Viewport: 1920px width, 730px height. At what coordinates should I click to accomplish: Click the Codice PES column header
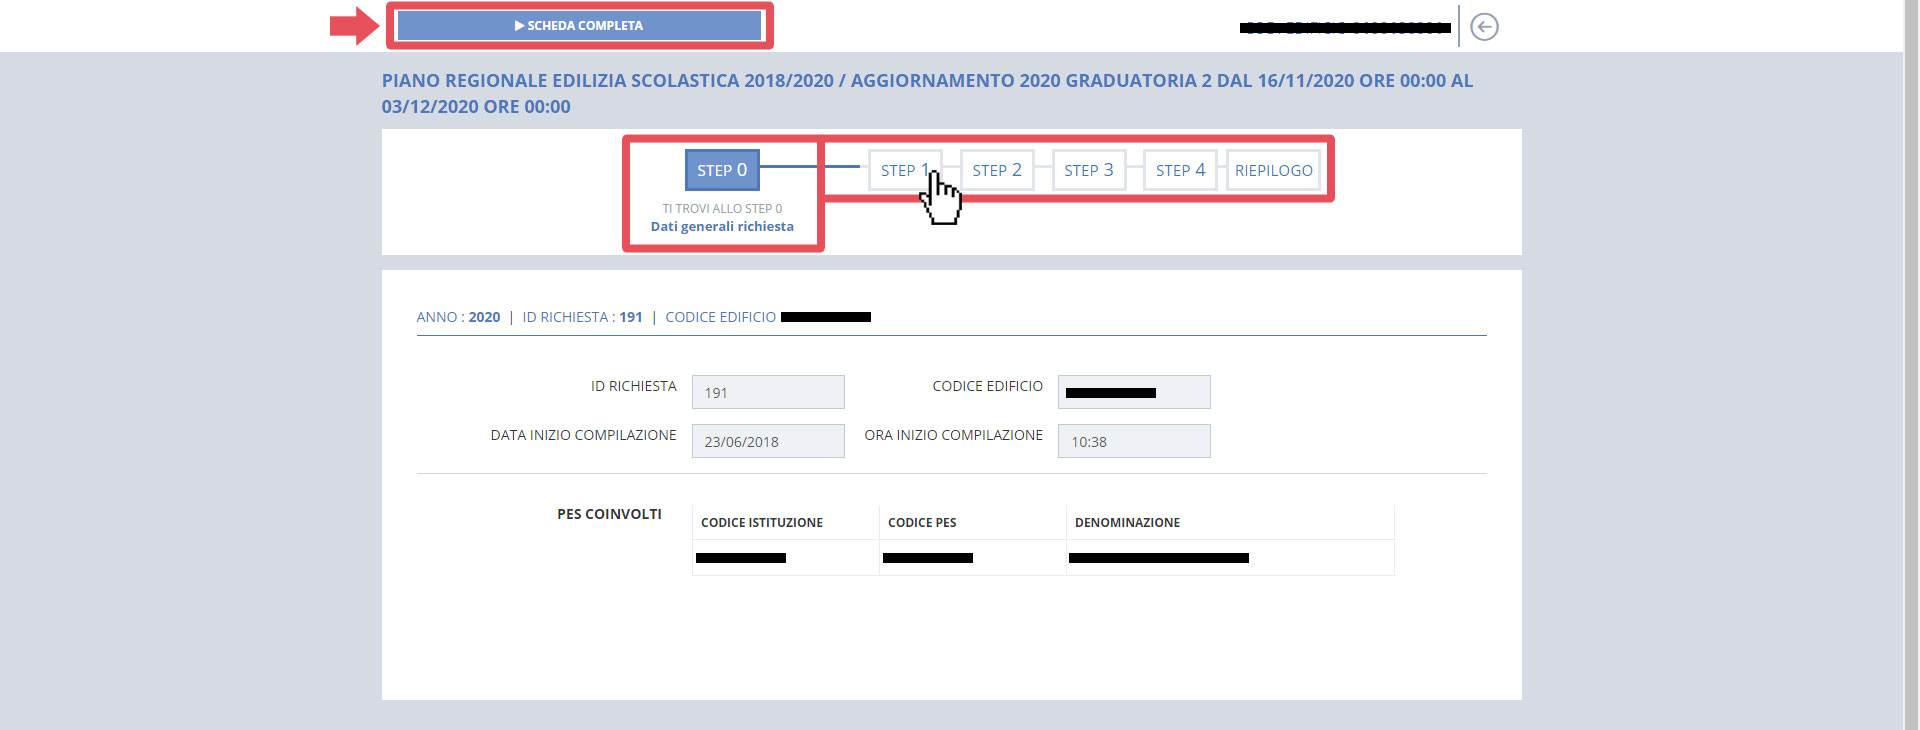921,522
